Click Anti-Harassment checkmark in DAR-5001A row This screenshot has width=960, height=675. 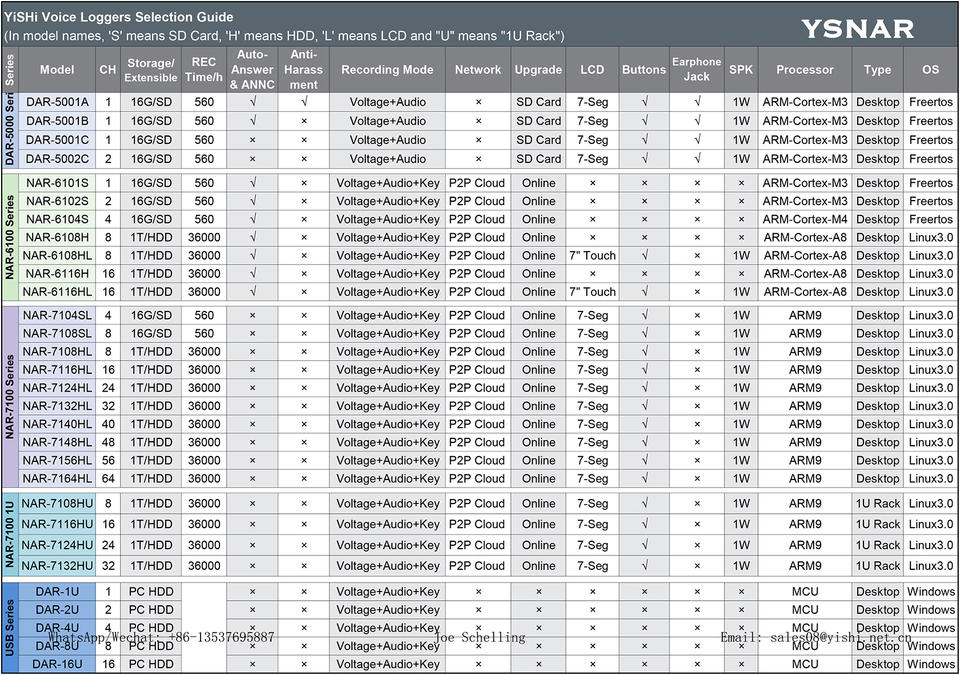(304, 102)
